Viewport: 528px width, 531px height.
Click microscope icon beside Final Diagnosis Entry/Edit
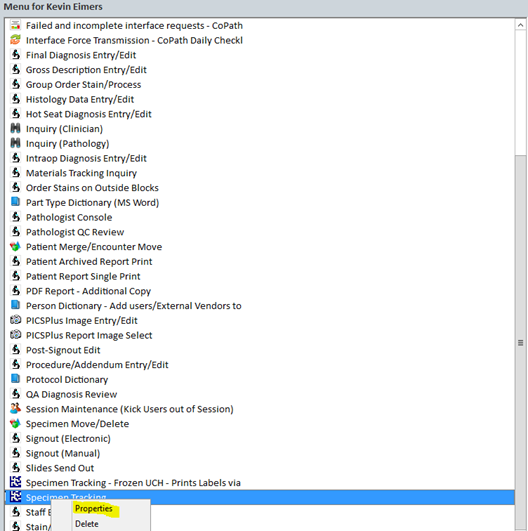click(15, 55)
